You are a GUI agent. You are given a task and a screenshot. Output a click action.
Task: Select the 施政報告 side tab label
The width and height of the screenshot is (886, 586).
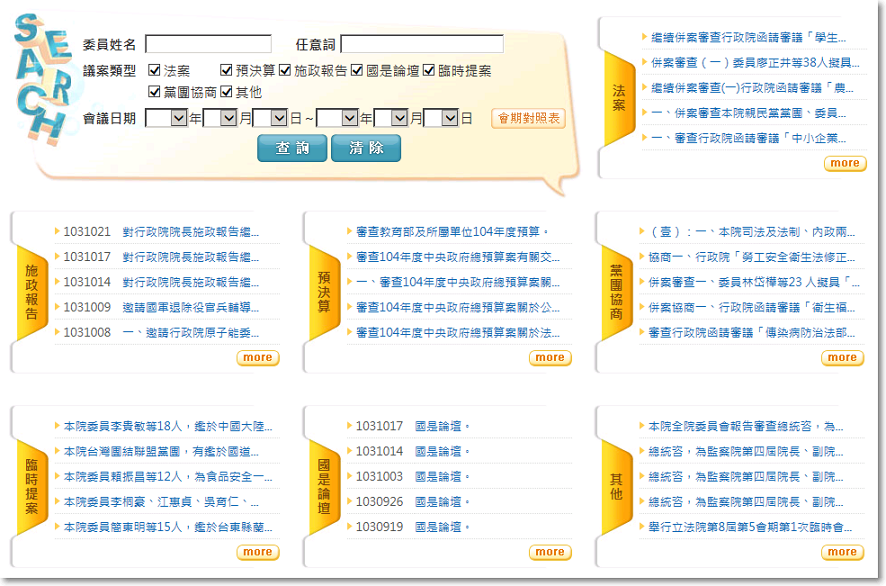[31, 292]
